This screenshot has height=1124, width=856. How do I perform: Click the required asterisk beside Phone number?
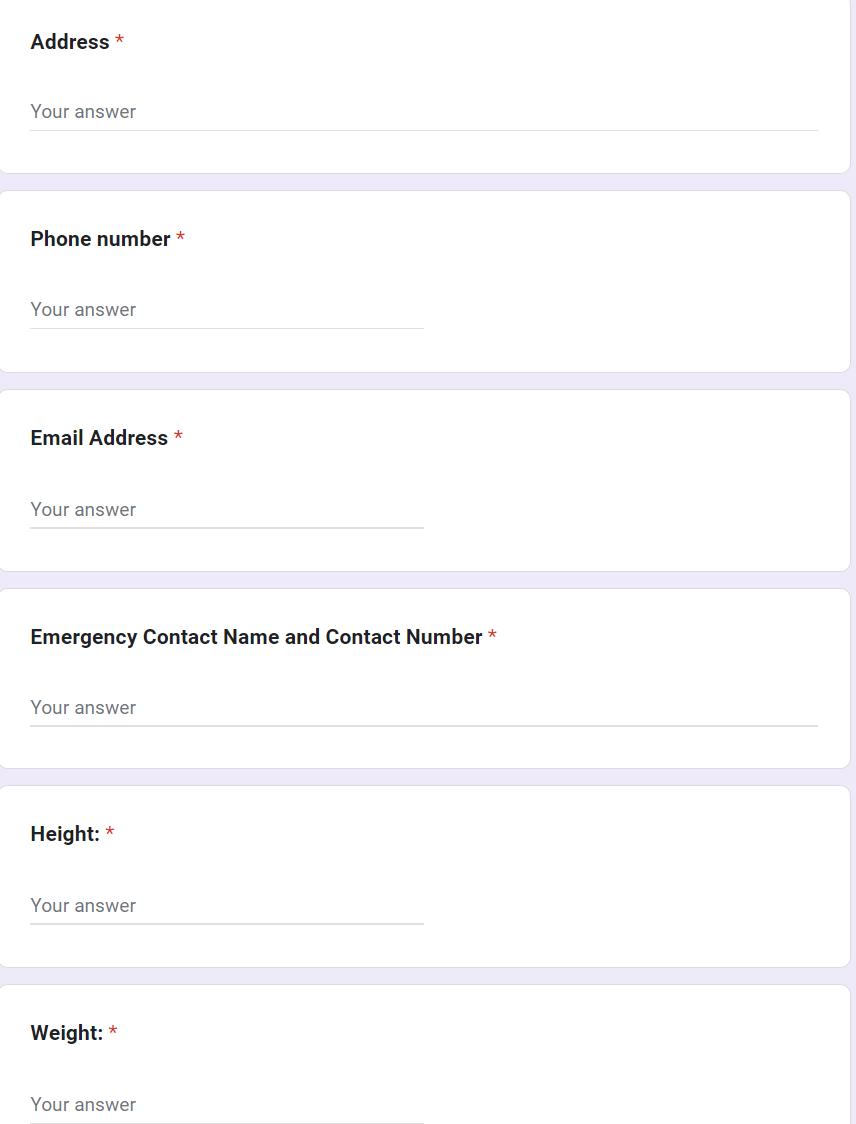(x=181, y=238)
